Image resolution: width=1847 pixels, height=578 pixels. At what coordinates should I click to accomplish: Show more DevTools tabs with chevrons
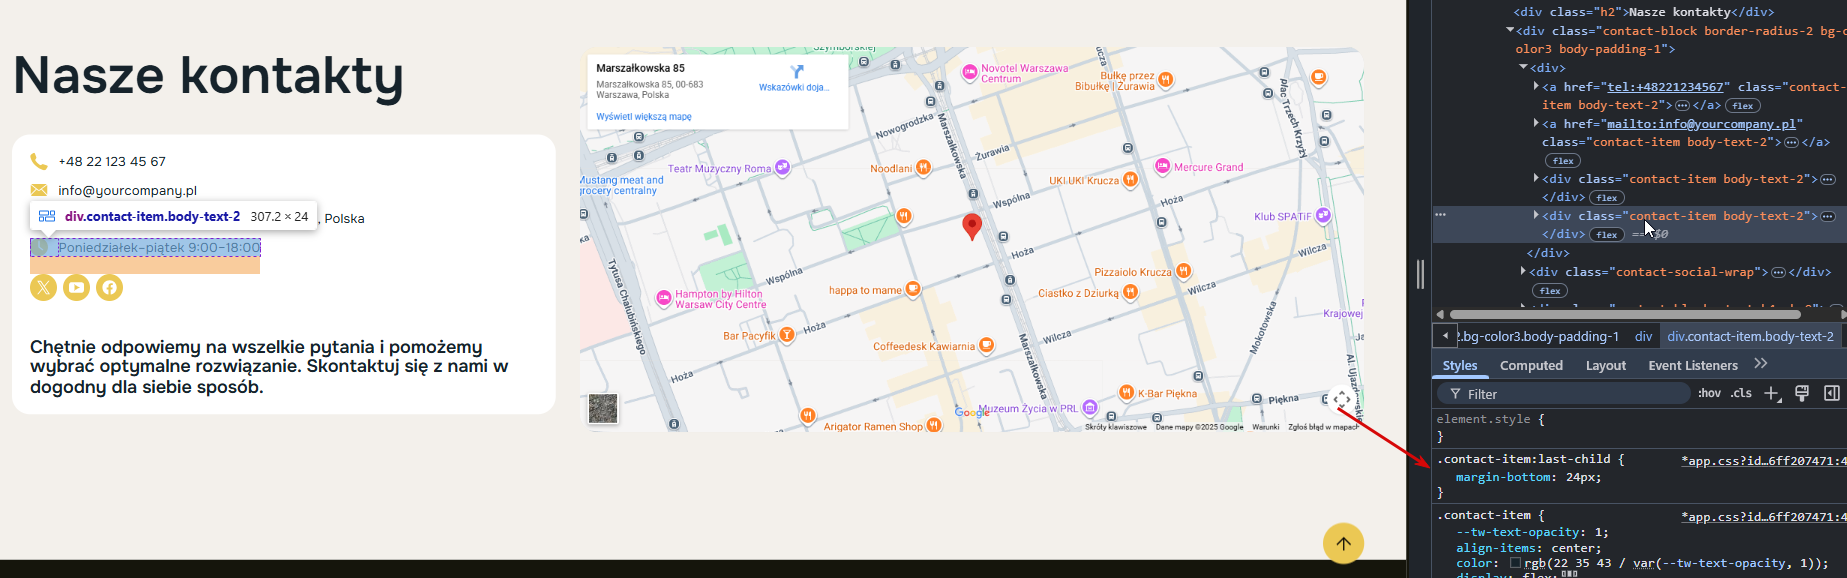coord(1761,364)
